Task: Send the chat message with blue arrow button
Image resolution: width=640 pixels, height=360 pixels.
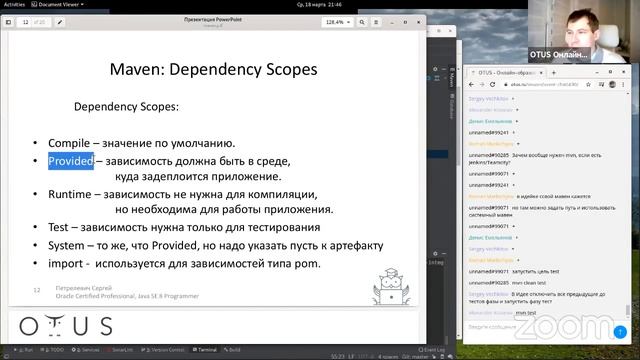Action: [x=620, y=332]
